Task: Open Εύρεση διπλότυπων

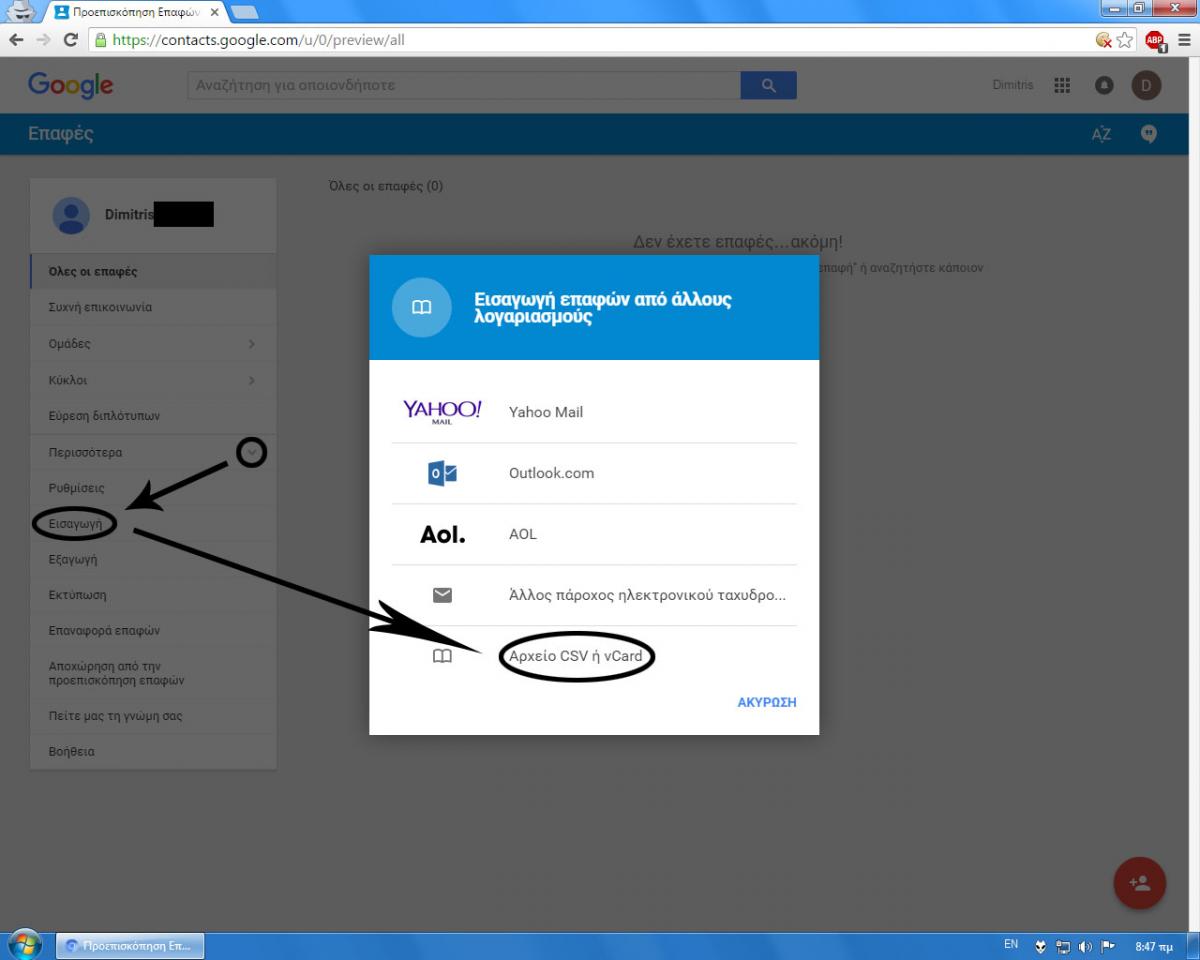Action: point(153,416)
